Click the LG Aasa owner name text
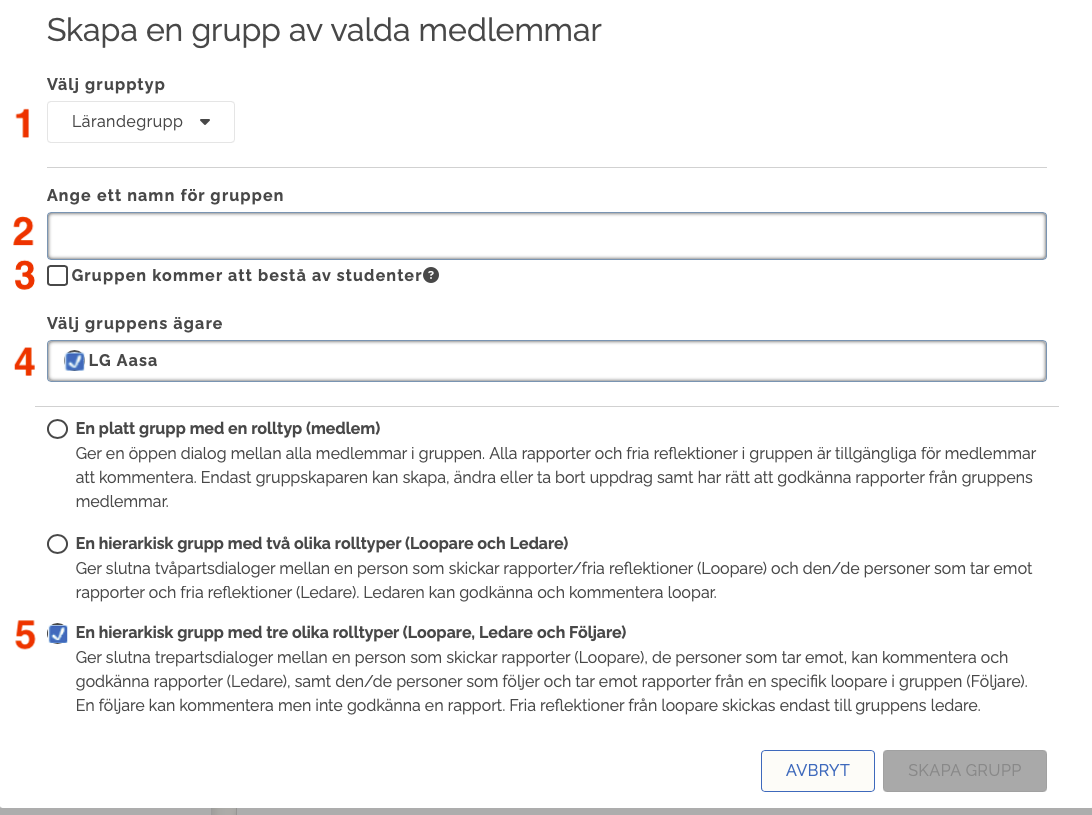Viewport: 1092px width, 815px height. pos(123,361)
